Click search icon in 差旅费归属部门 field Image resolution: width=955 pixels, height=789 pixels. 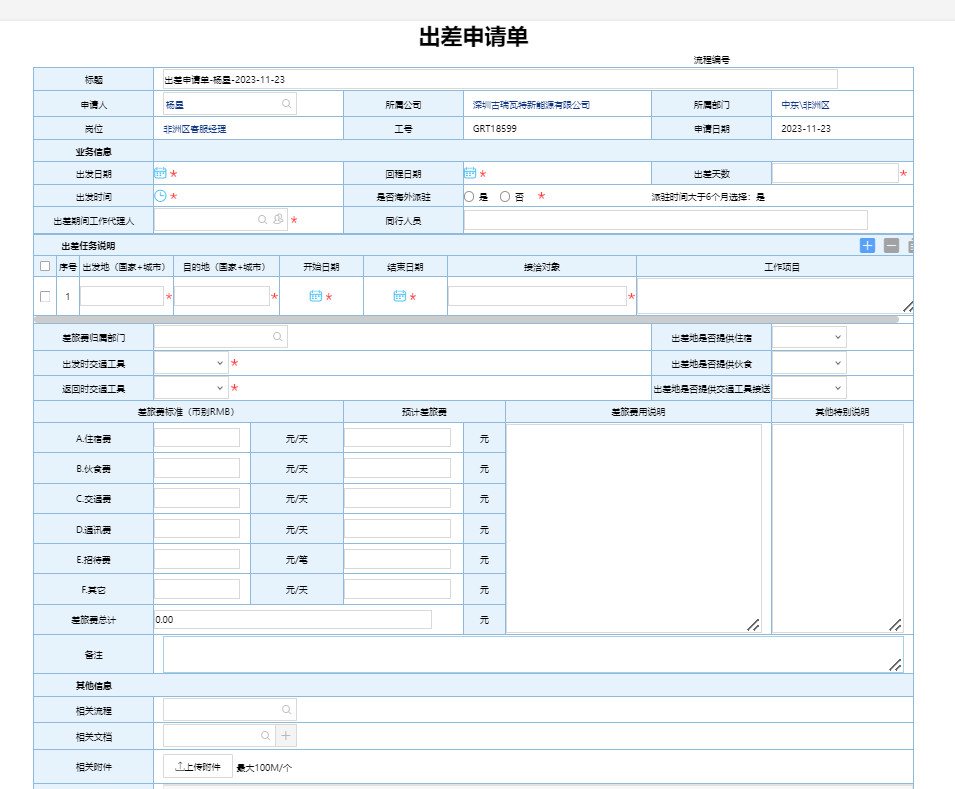tap(277, 336)
